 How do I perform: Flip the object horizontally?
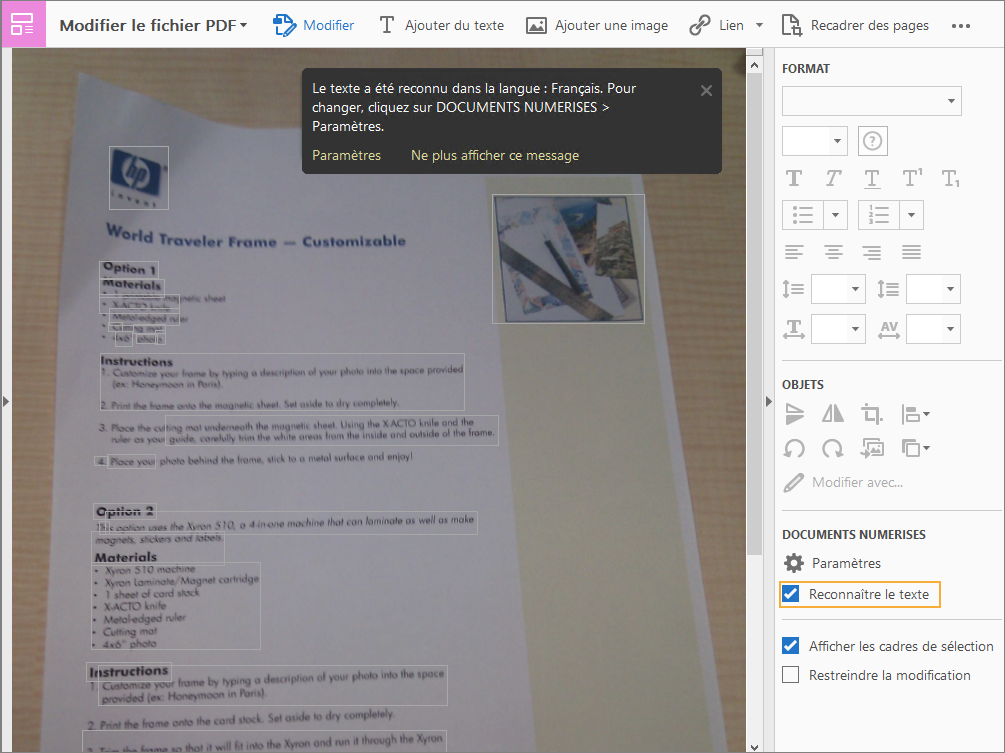click(x=833, y=414)
